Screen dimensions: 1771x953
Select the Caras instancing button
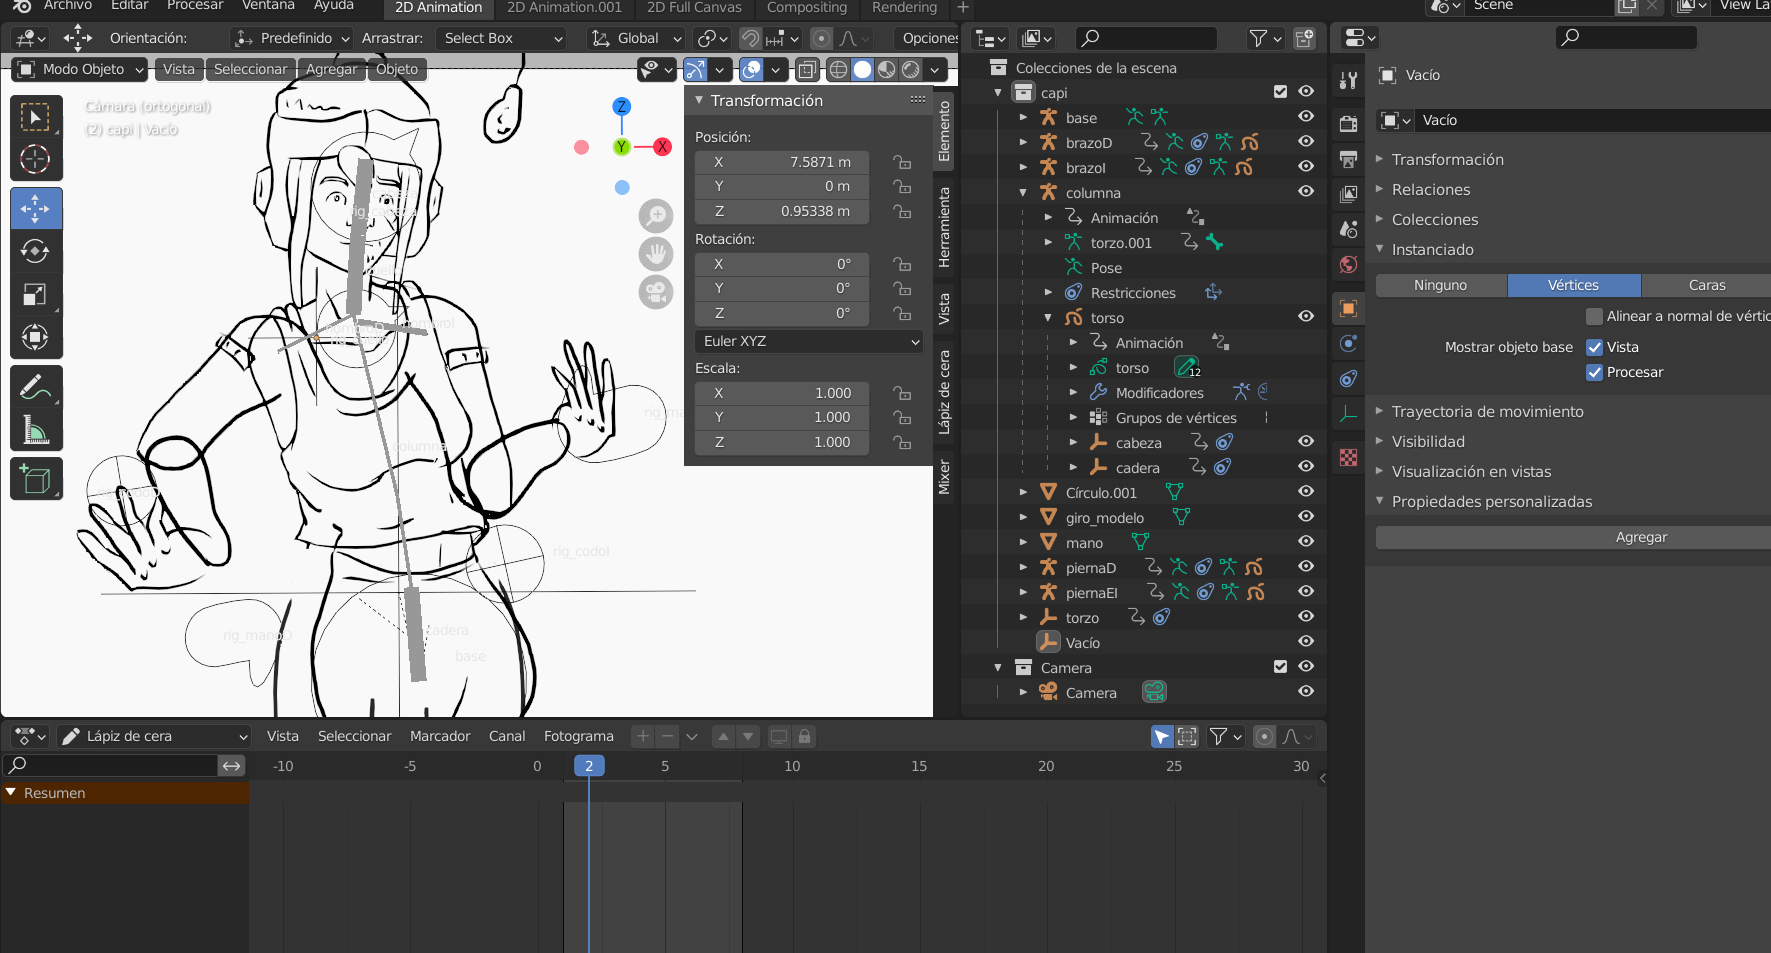[x=1706, y=285]
